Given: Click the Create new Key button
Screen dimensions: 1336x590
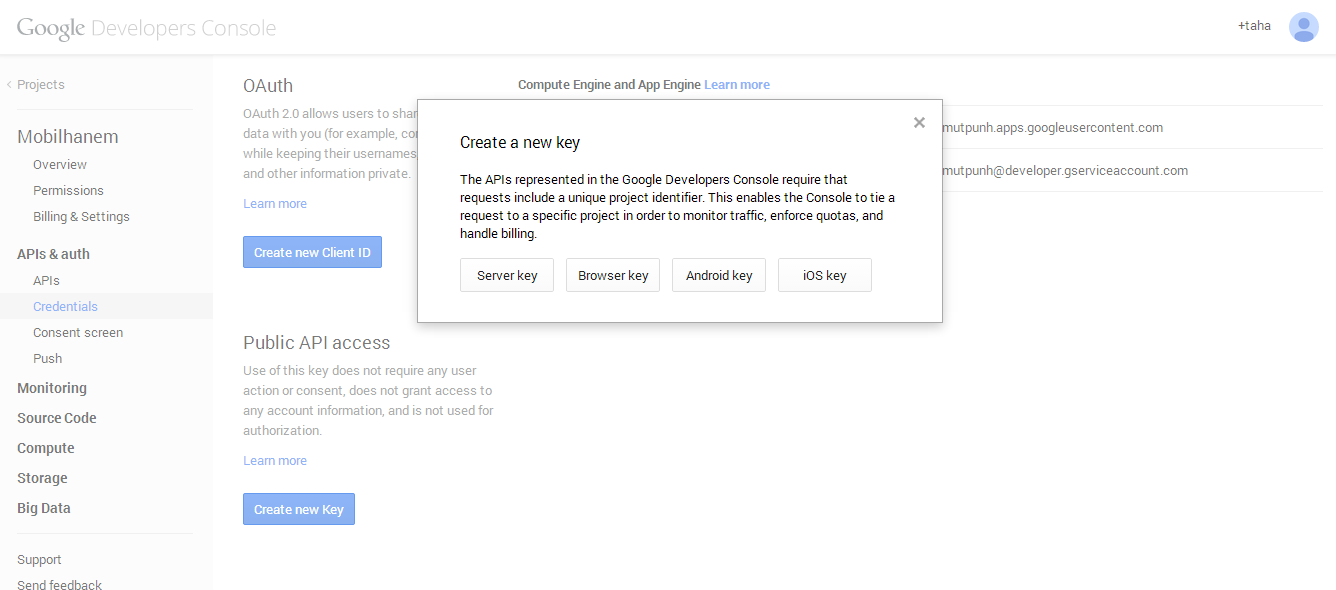Looking at the screenshot, I should pyautogui.click(x=299, y=509).
